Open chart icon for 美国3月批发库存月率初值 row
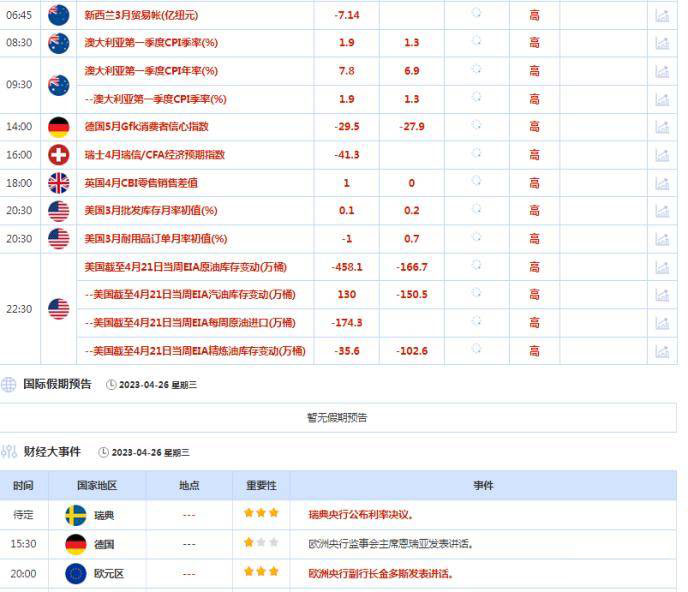The width and height of the screenshot is (688, 592). coord(662,211)
